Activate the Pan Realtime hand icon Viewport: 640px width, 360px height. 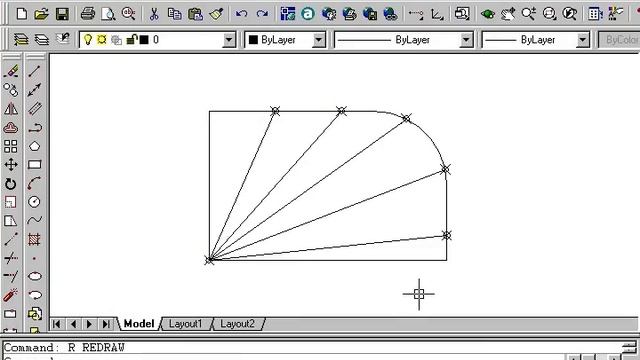pos(508,14)
